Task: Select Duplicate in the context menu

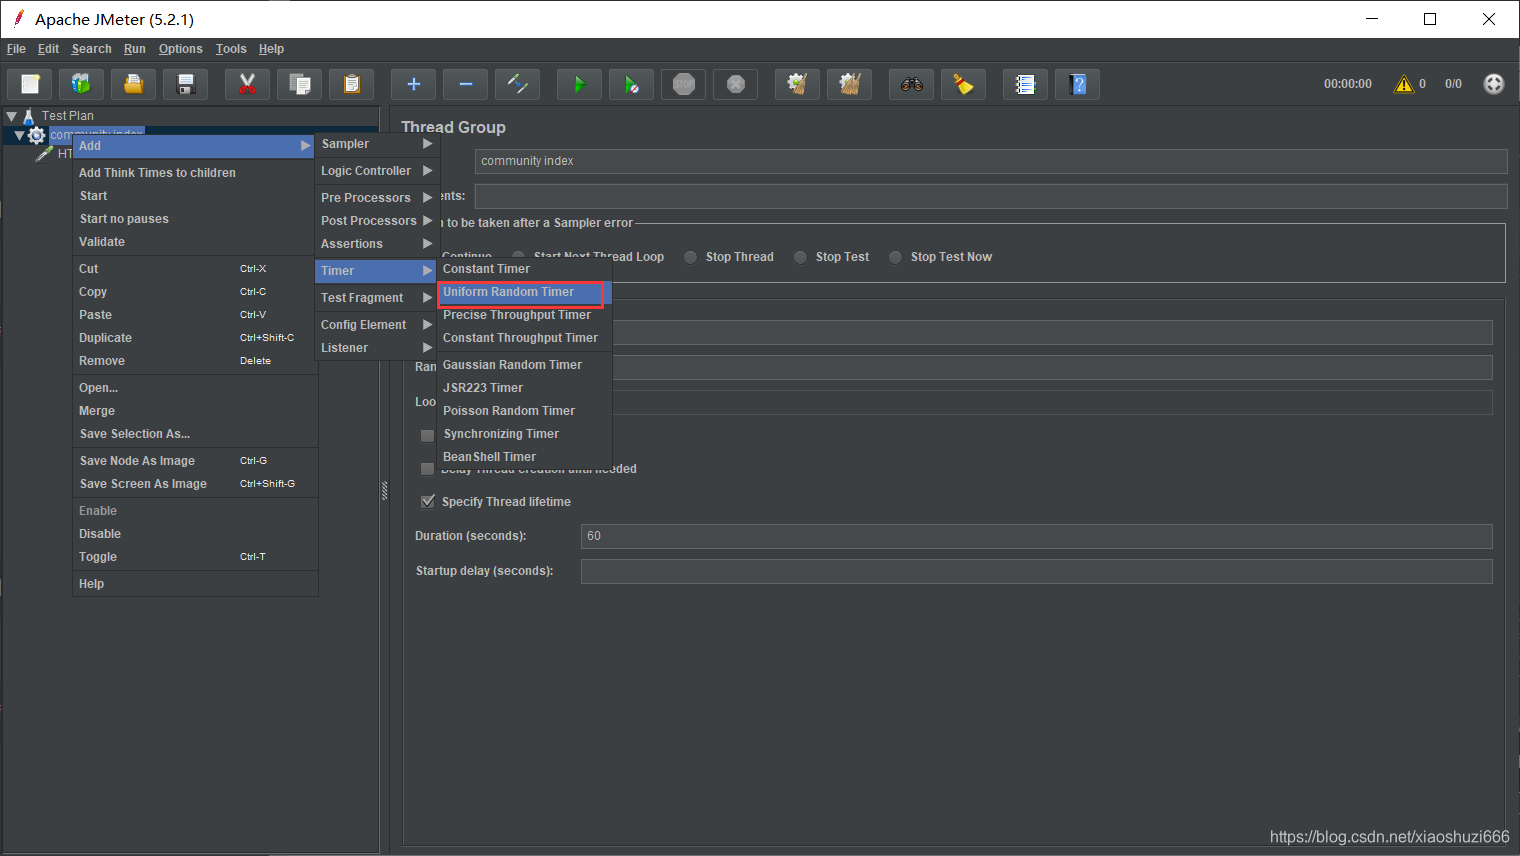Action: [195, 338]
